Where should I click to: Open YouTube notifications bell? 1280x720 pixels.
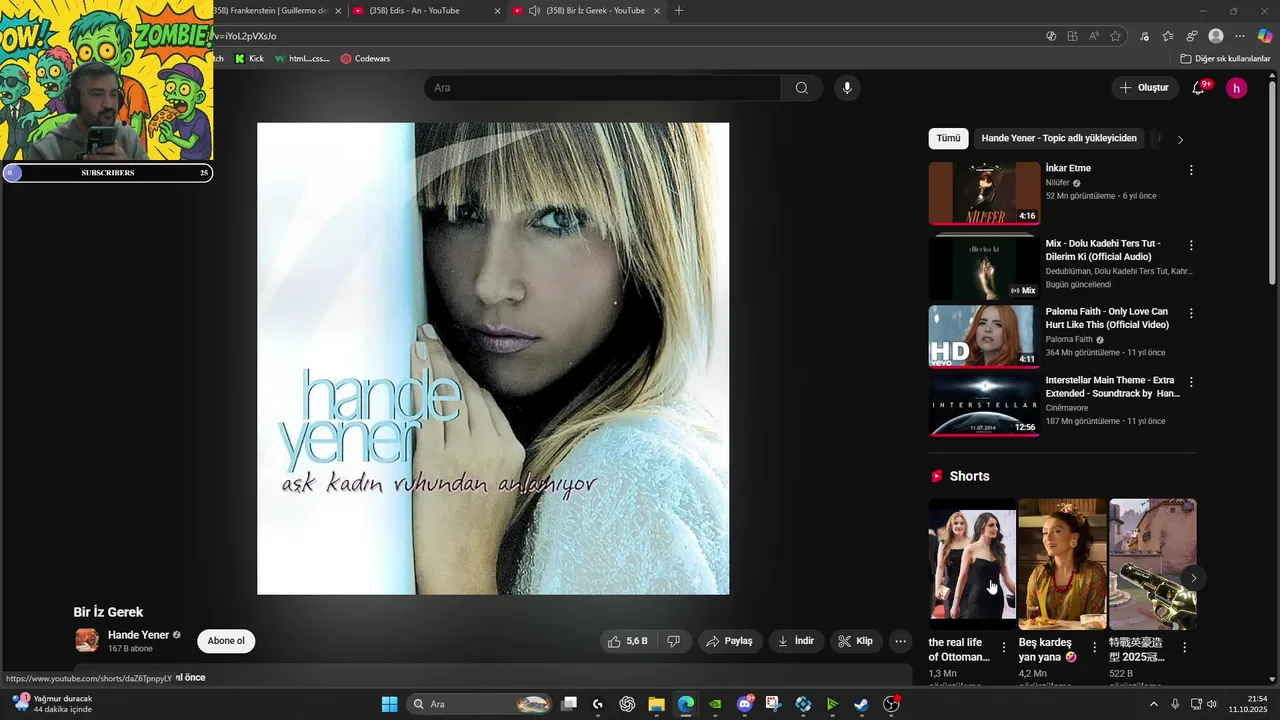[1198, 88]
